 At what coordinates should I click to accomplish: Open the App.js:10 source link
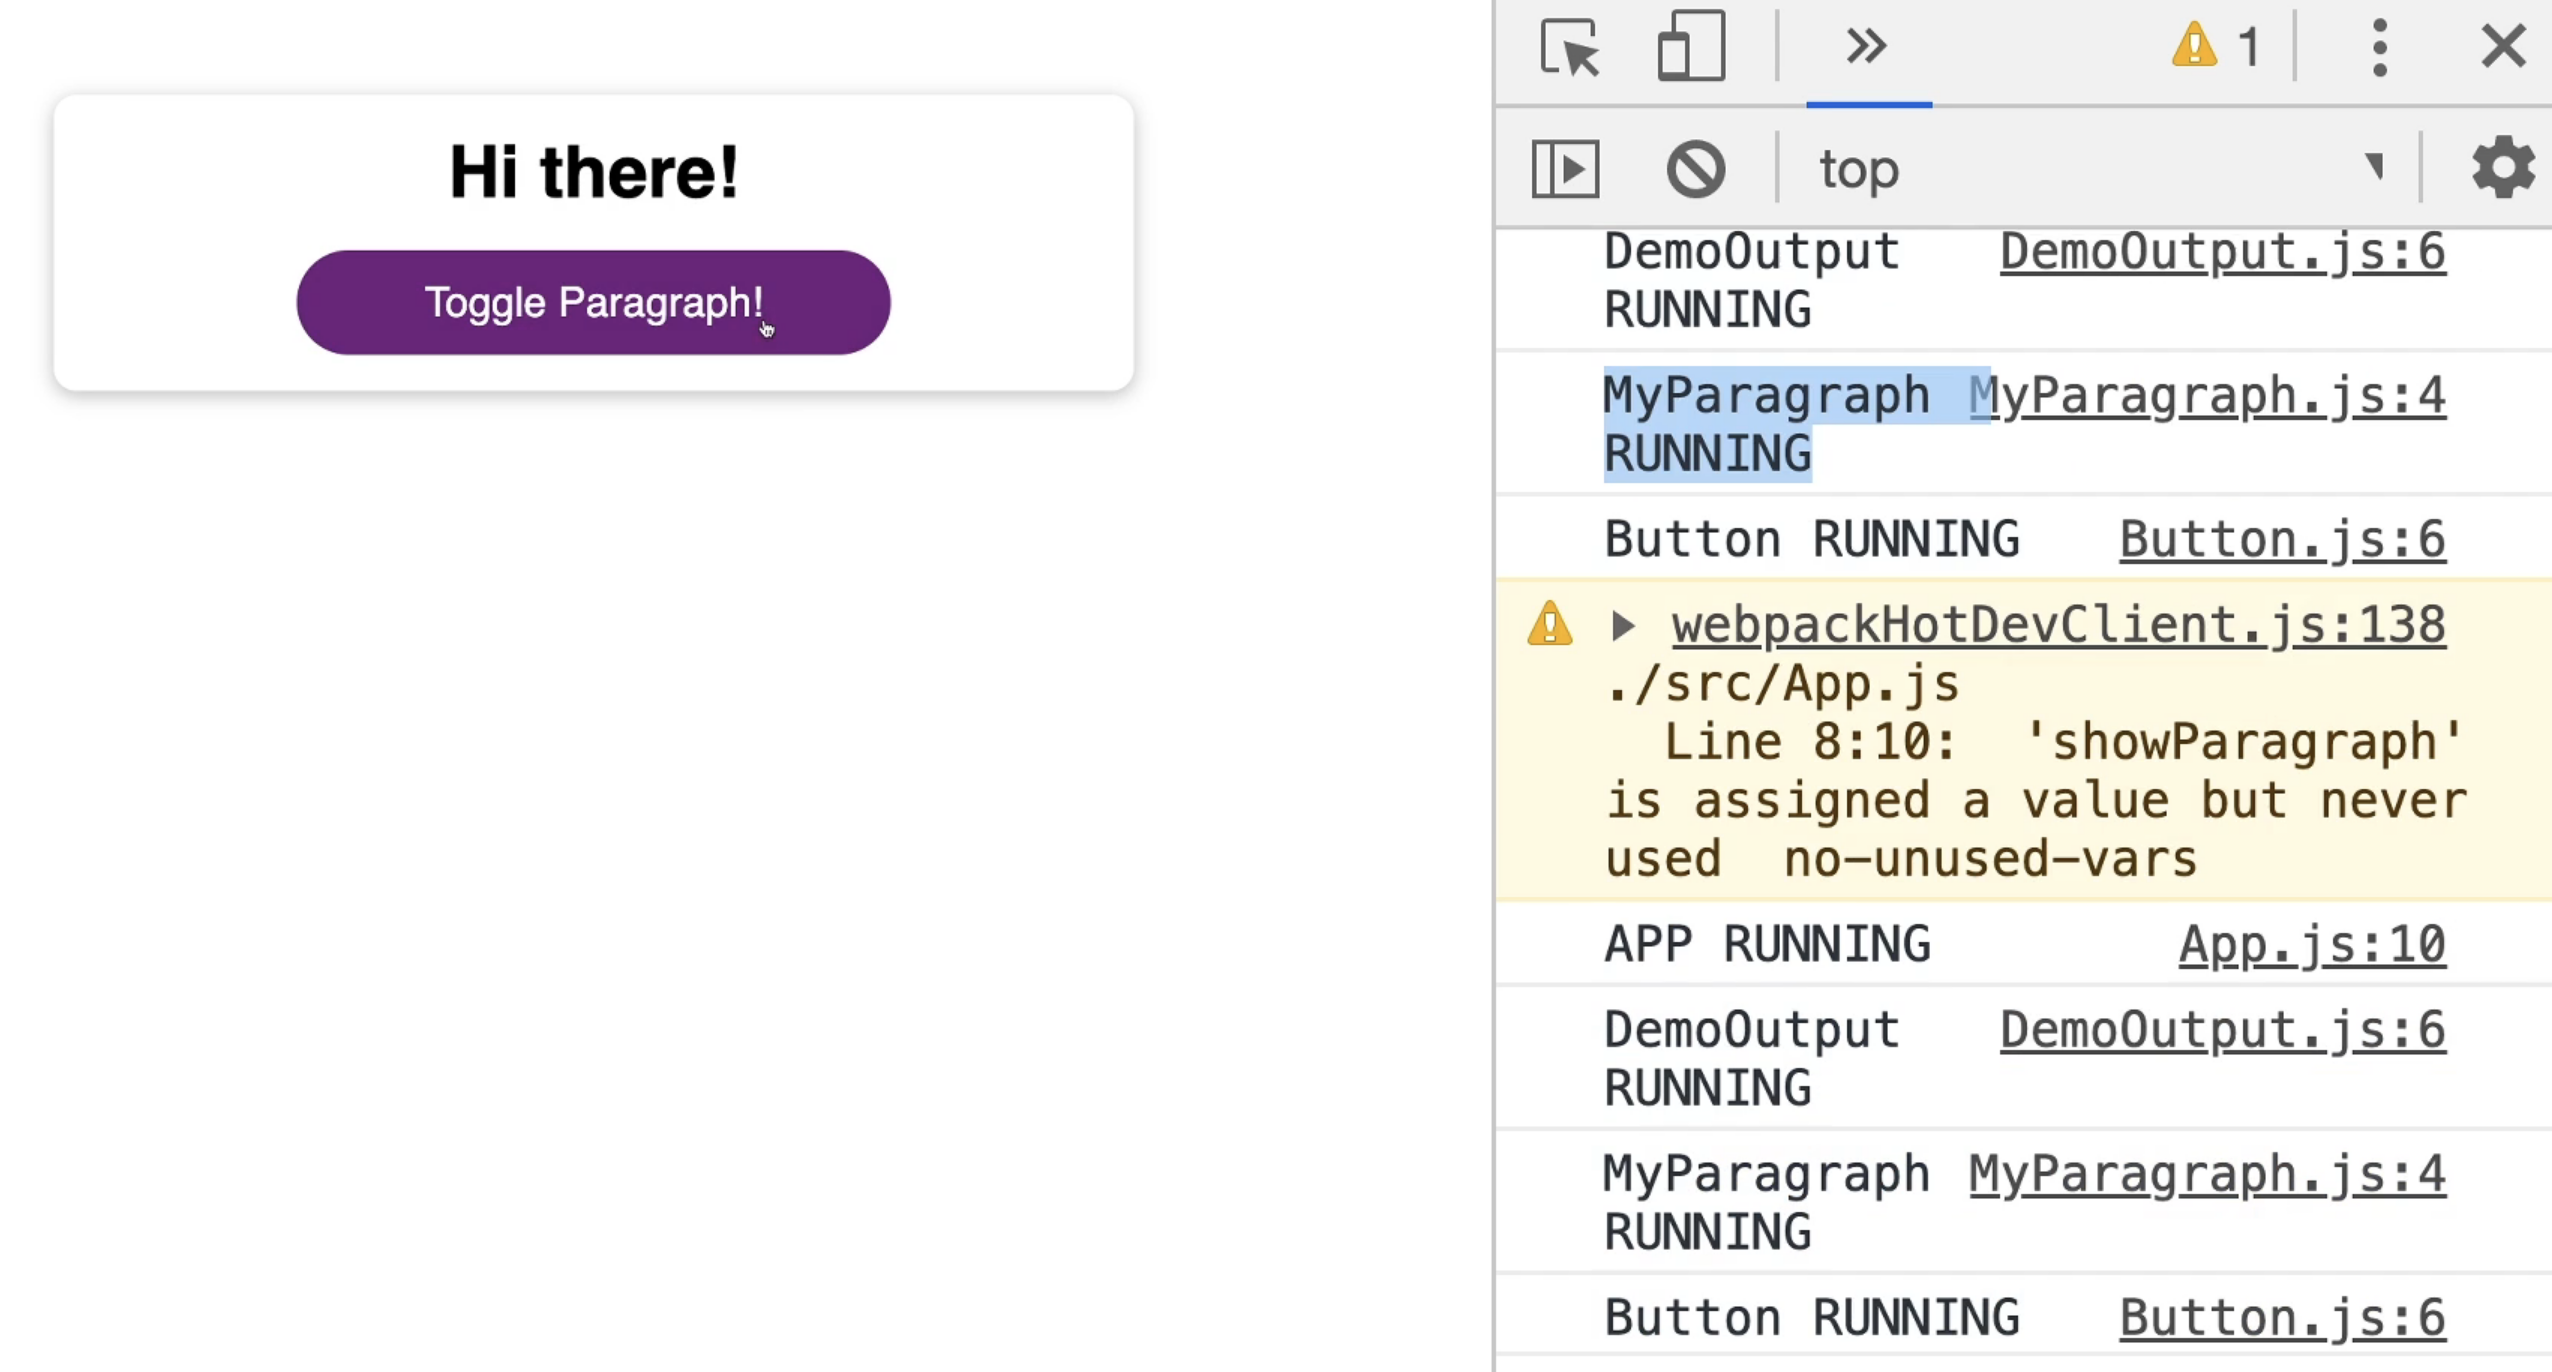[x=2311, y=945]
